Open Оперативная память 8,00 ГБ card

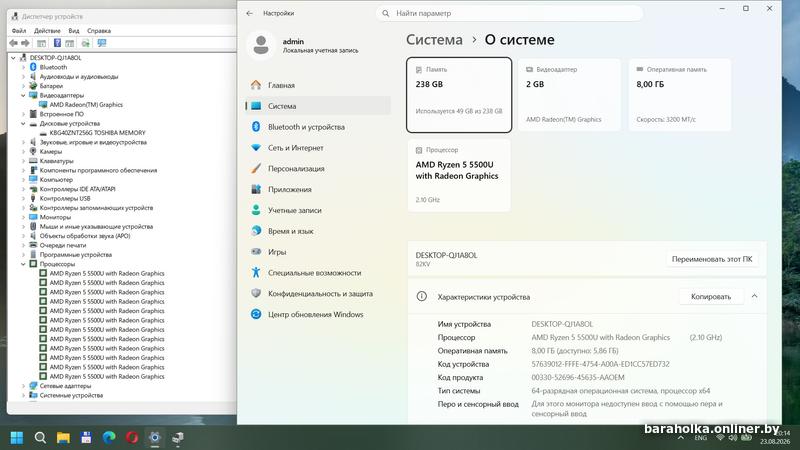click(x=680, y=95)
